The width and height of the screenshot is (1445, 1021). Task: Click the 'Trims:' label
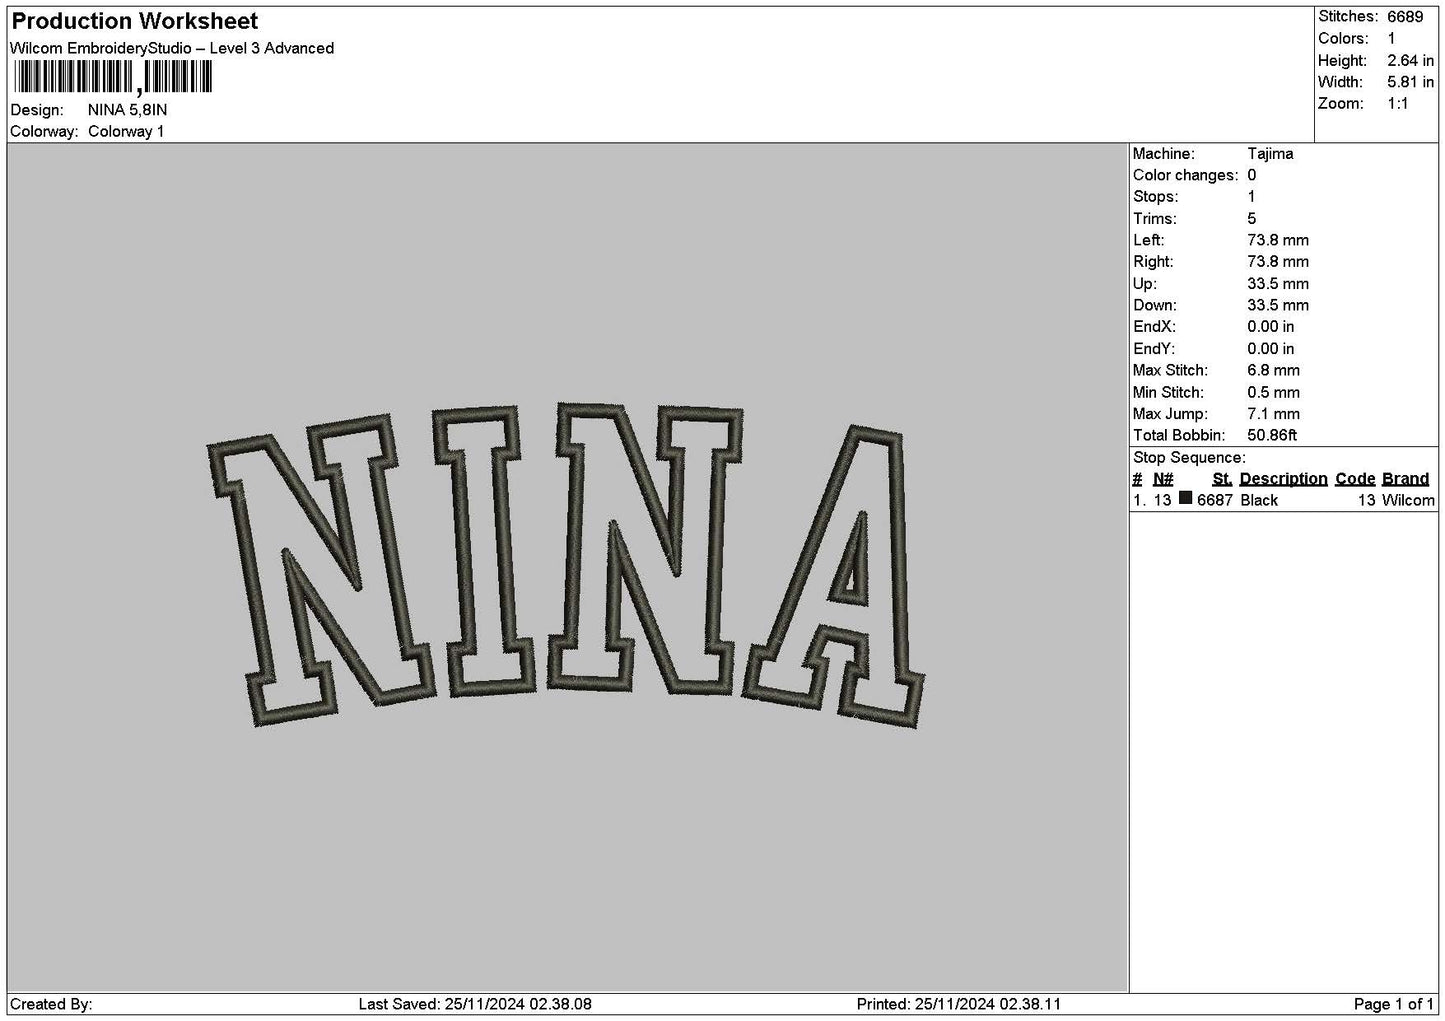(1155, 219)
